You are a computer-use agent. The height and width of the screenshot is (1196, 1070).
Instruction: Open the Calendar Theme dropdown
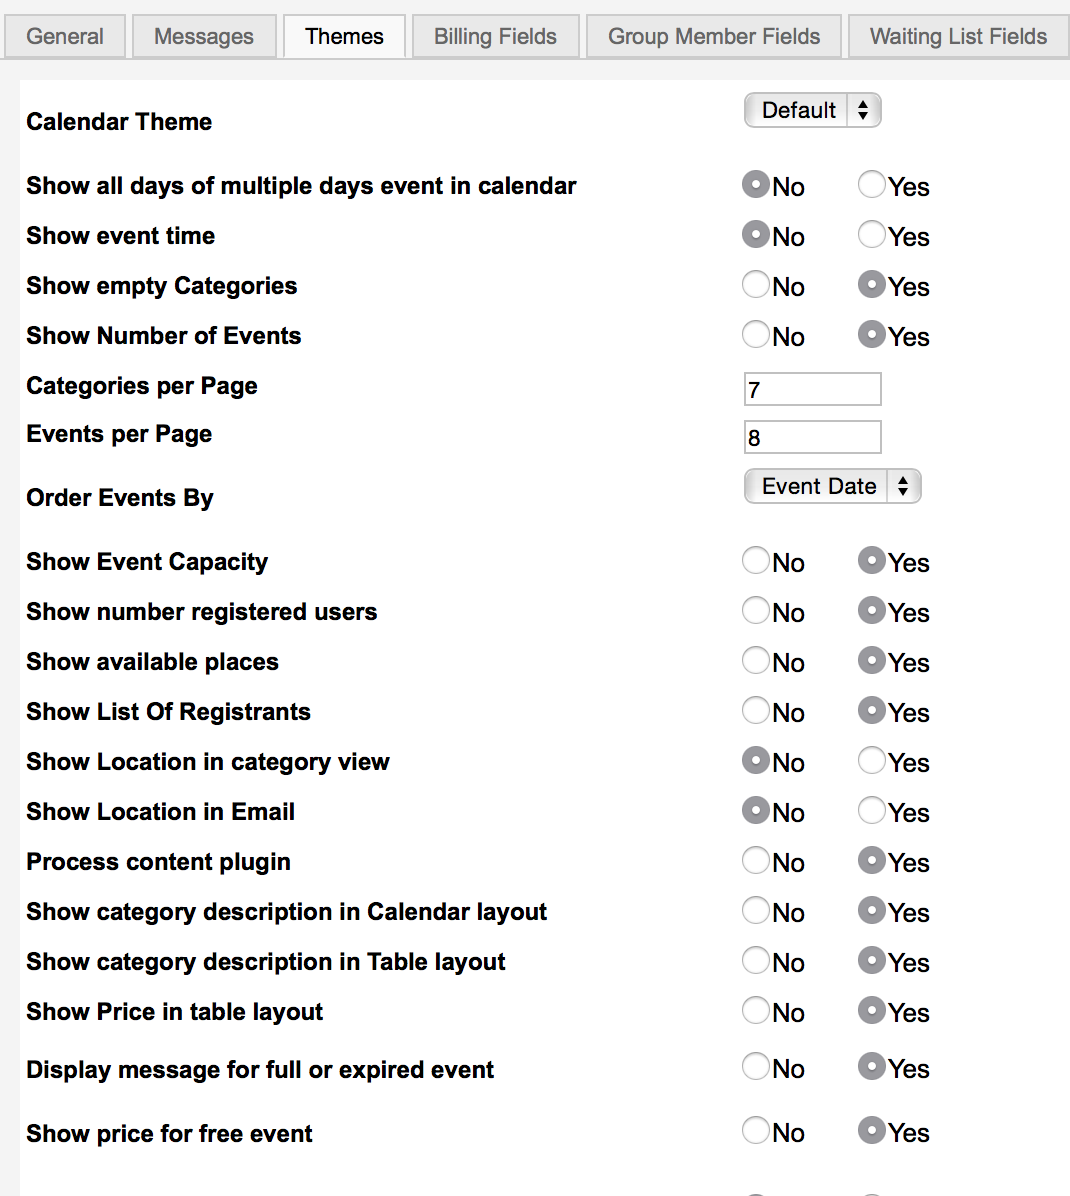812,110
